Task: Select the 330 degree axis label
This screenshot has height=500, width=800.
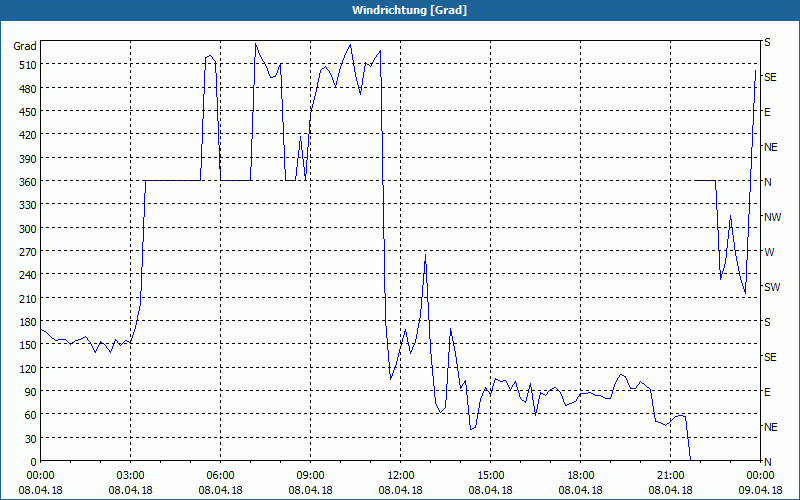Action: [27, 205]
